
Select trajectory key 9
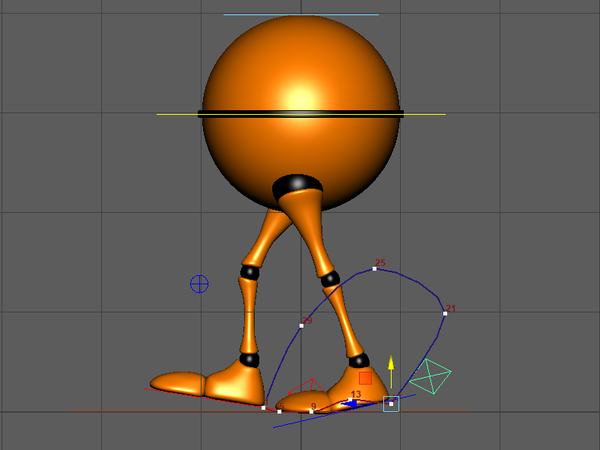(x=311, y=412)
